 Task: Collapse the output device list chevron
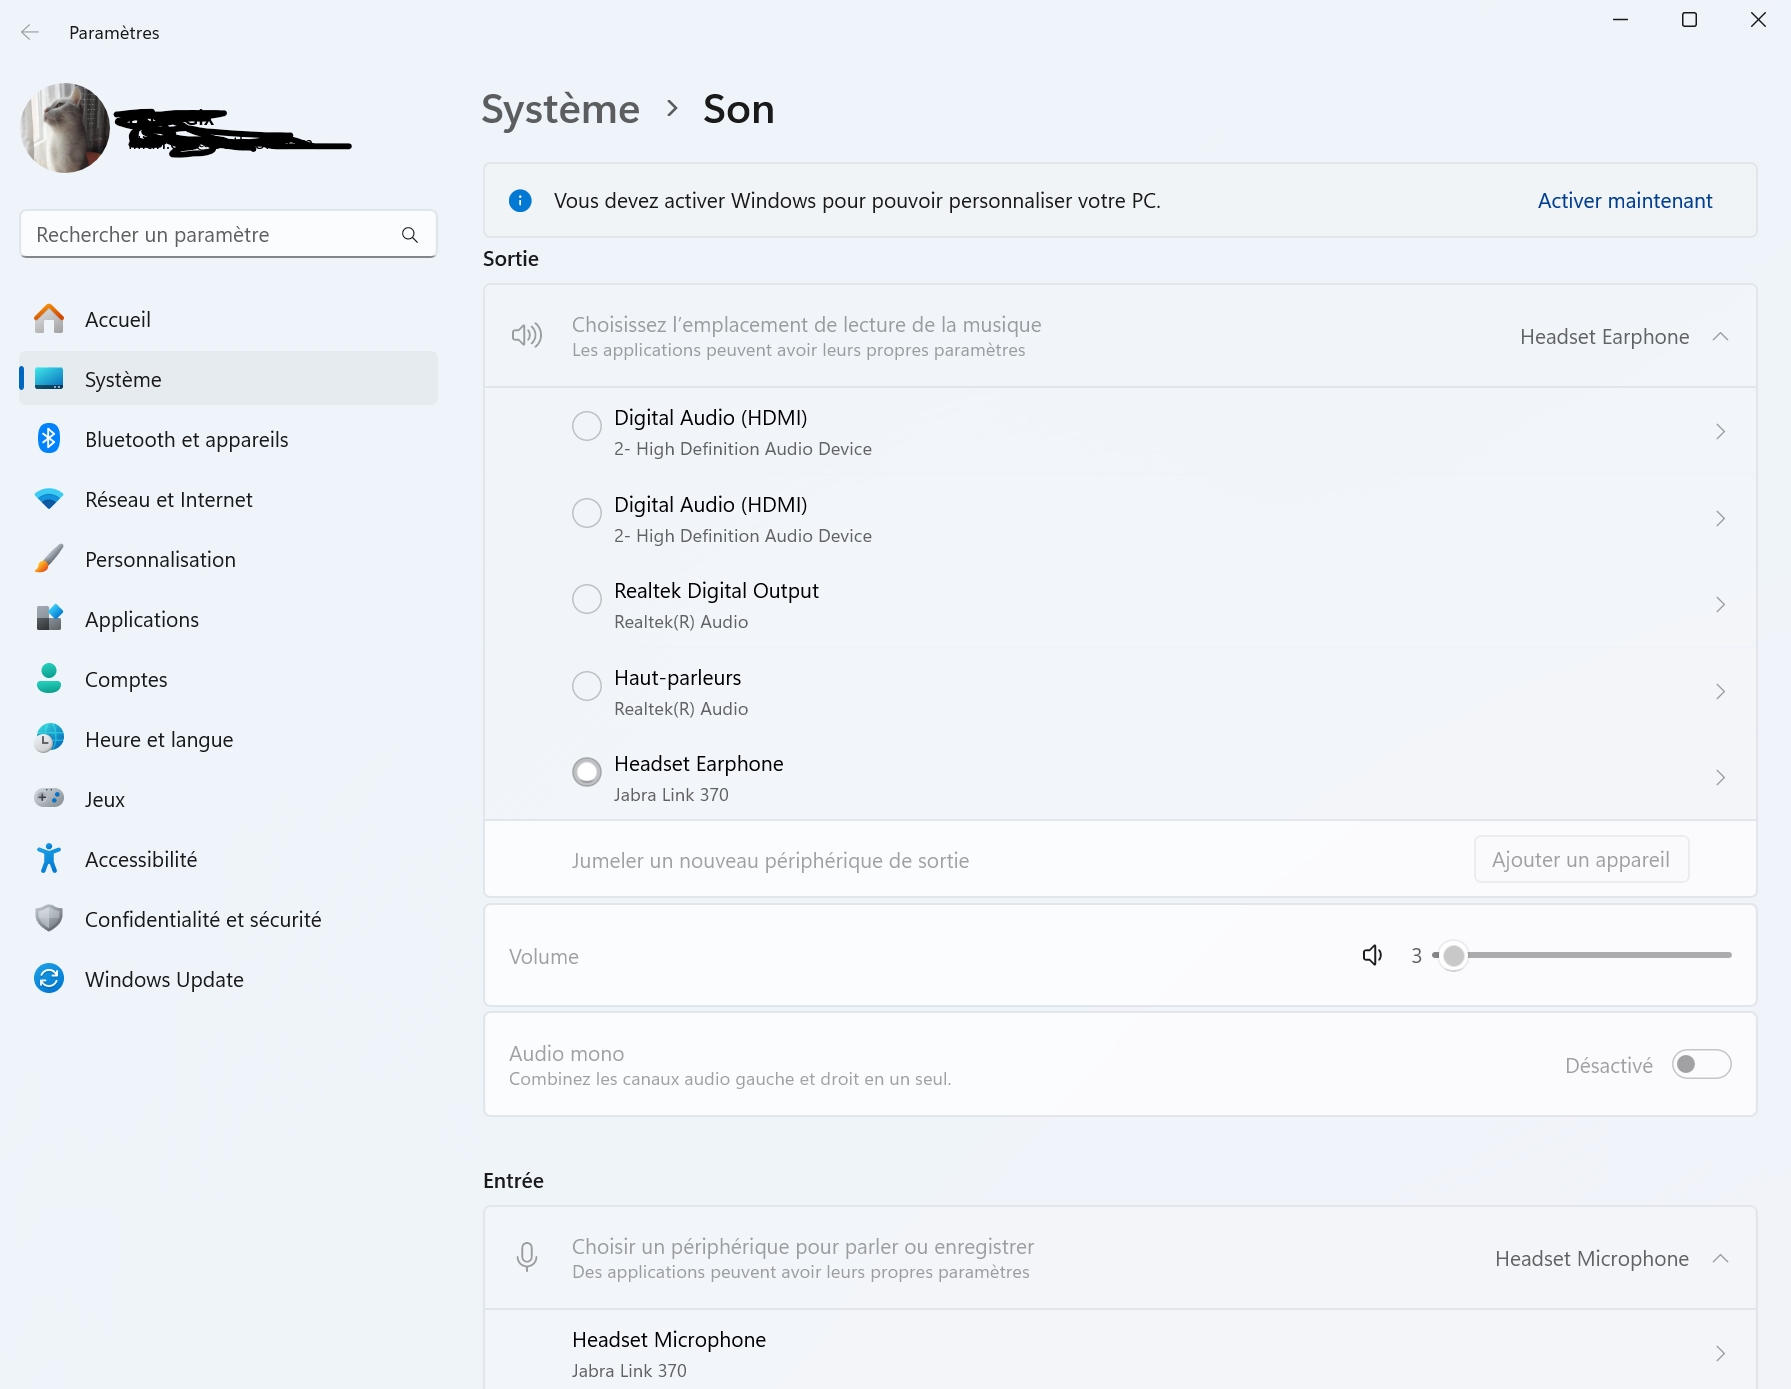pyautogui.click(x=1720, y=337)
